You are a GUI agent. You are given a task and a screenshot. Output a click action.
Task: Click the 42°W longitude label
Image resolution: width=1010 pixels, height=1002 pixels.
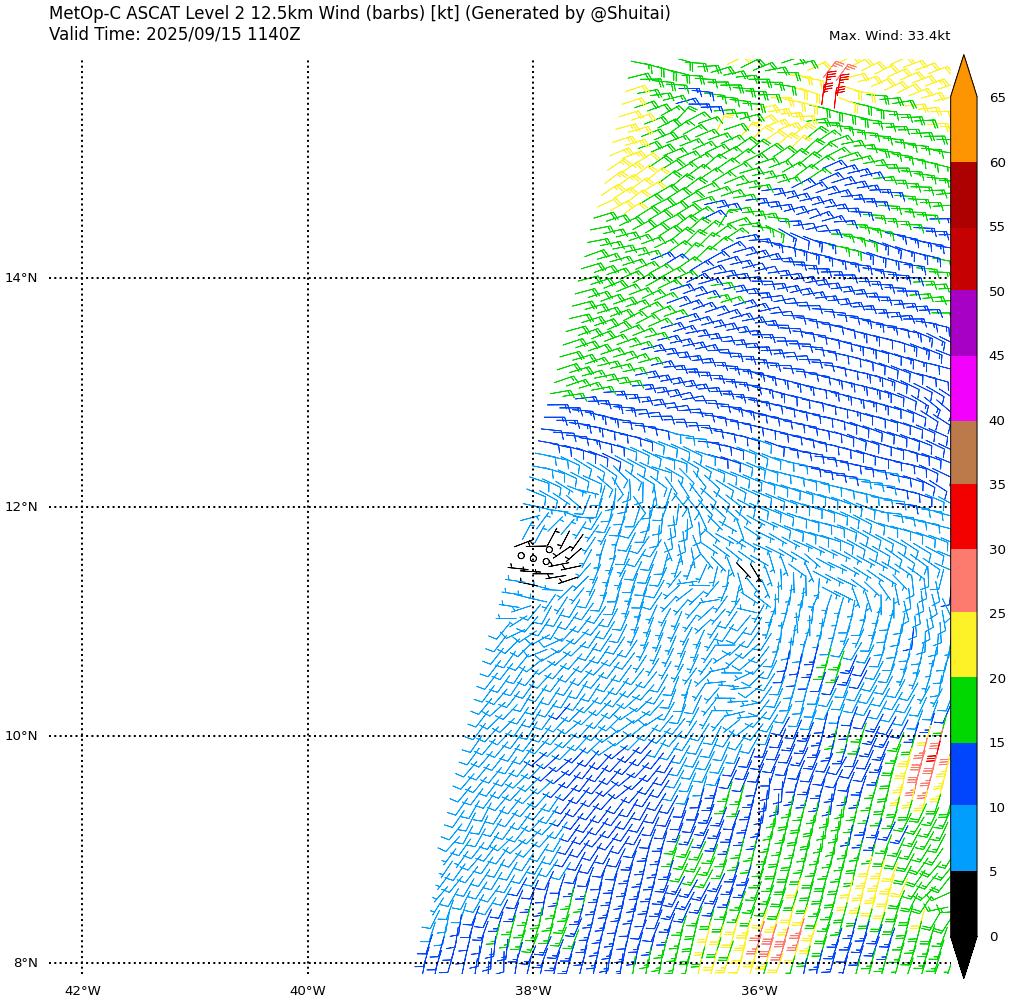(x=82, y=990)
